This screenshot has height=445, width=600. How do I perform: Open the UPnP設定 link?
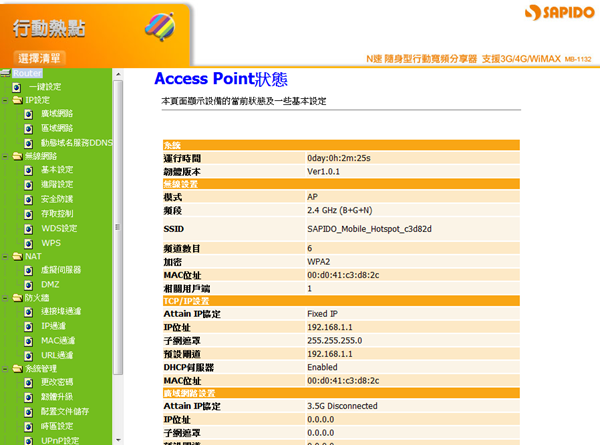tap(60, 440)
